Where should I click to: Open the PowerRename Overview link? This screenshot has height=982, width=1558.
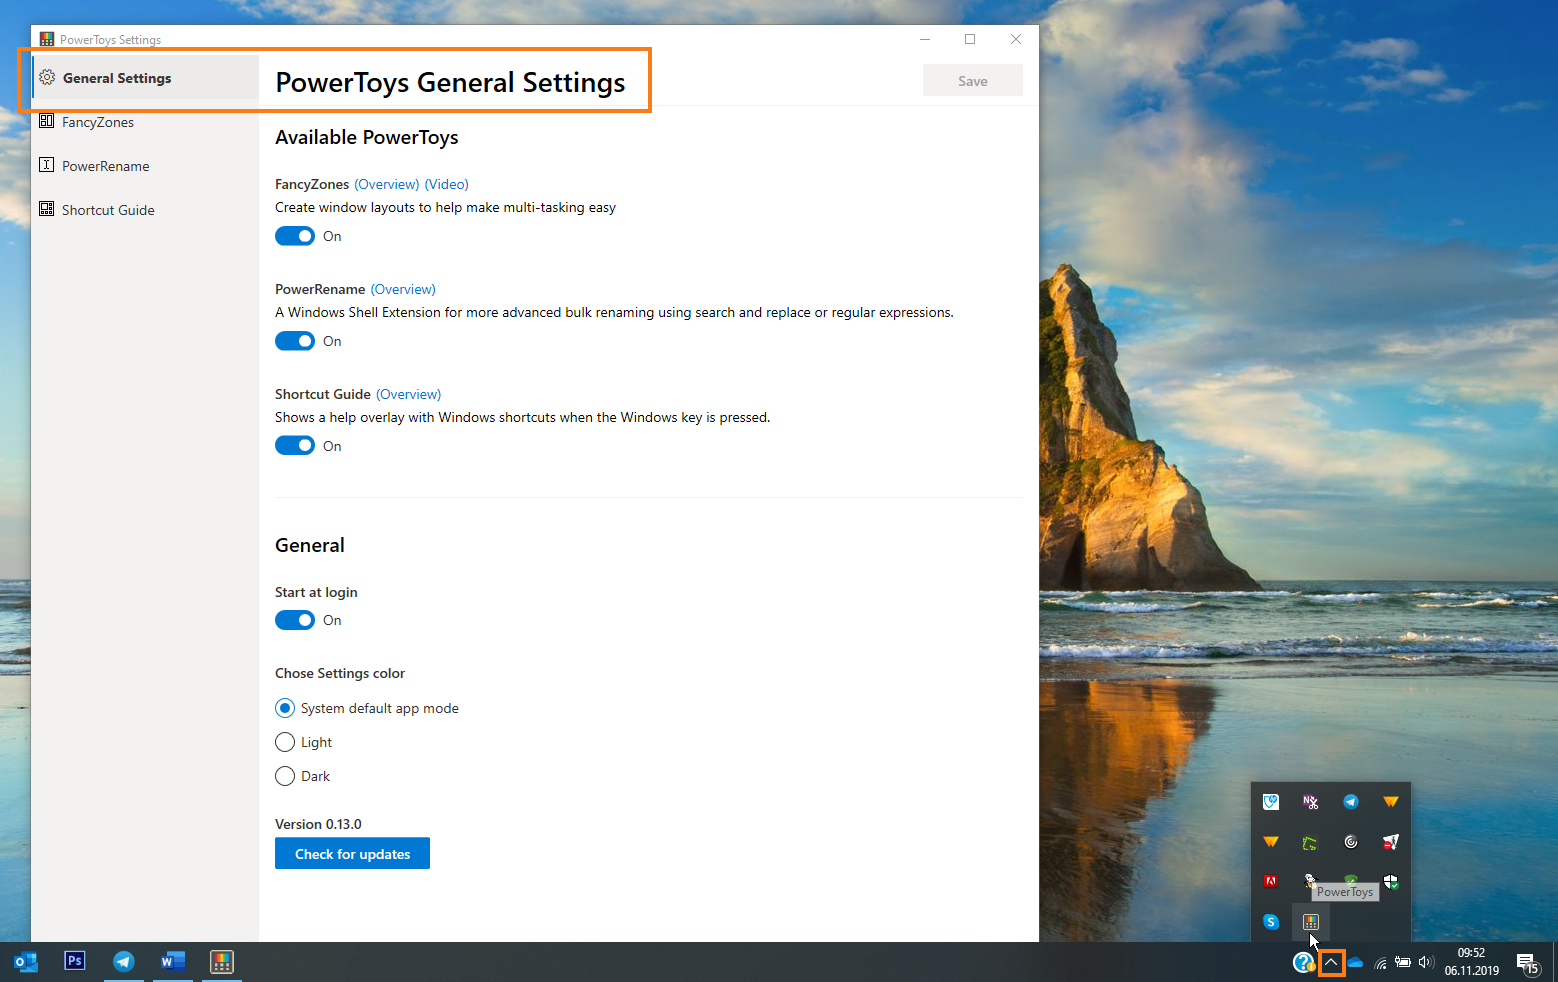[403, 289]
